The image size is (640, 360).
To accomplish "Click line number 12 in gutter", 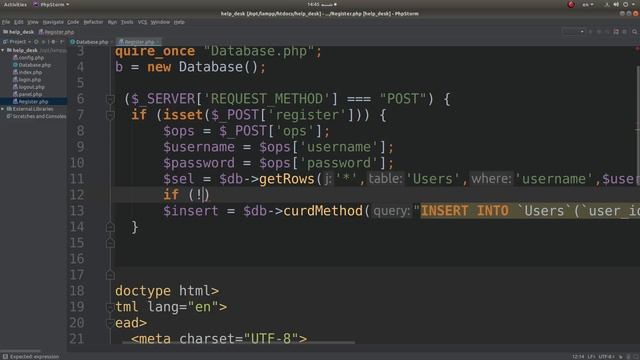I will [x=77, y=195].
